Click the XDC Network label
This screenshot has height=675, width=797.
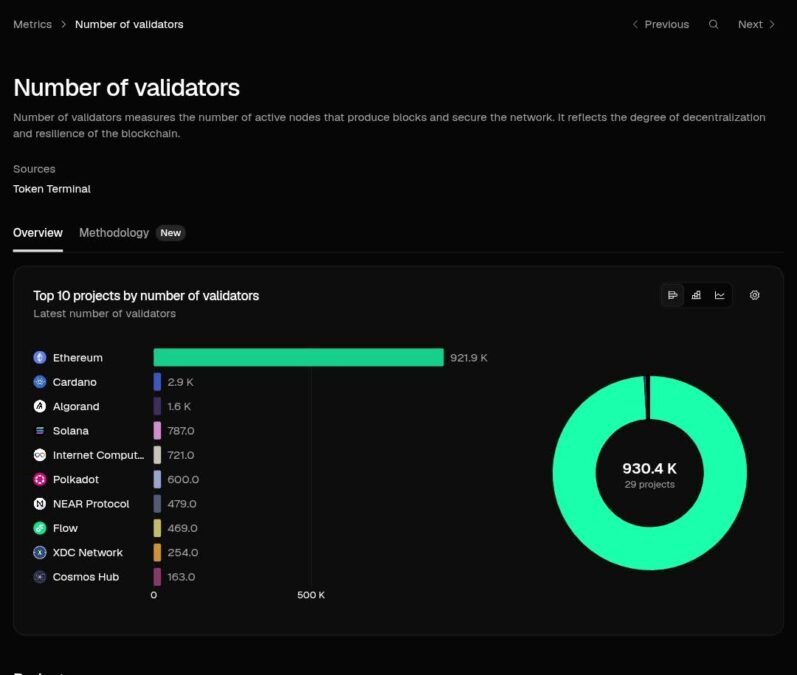click(87, 553)
